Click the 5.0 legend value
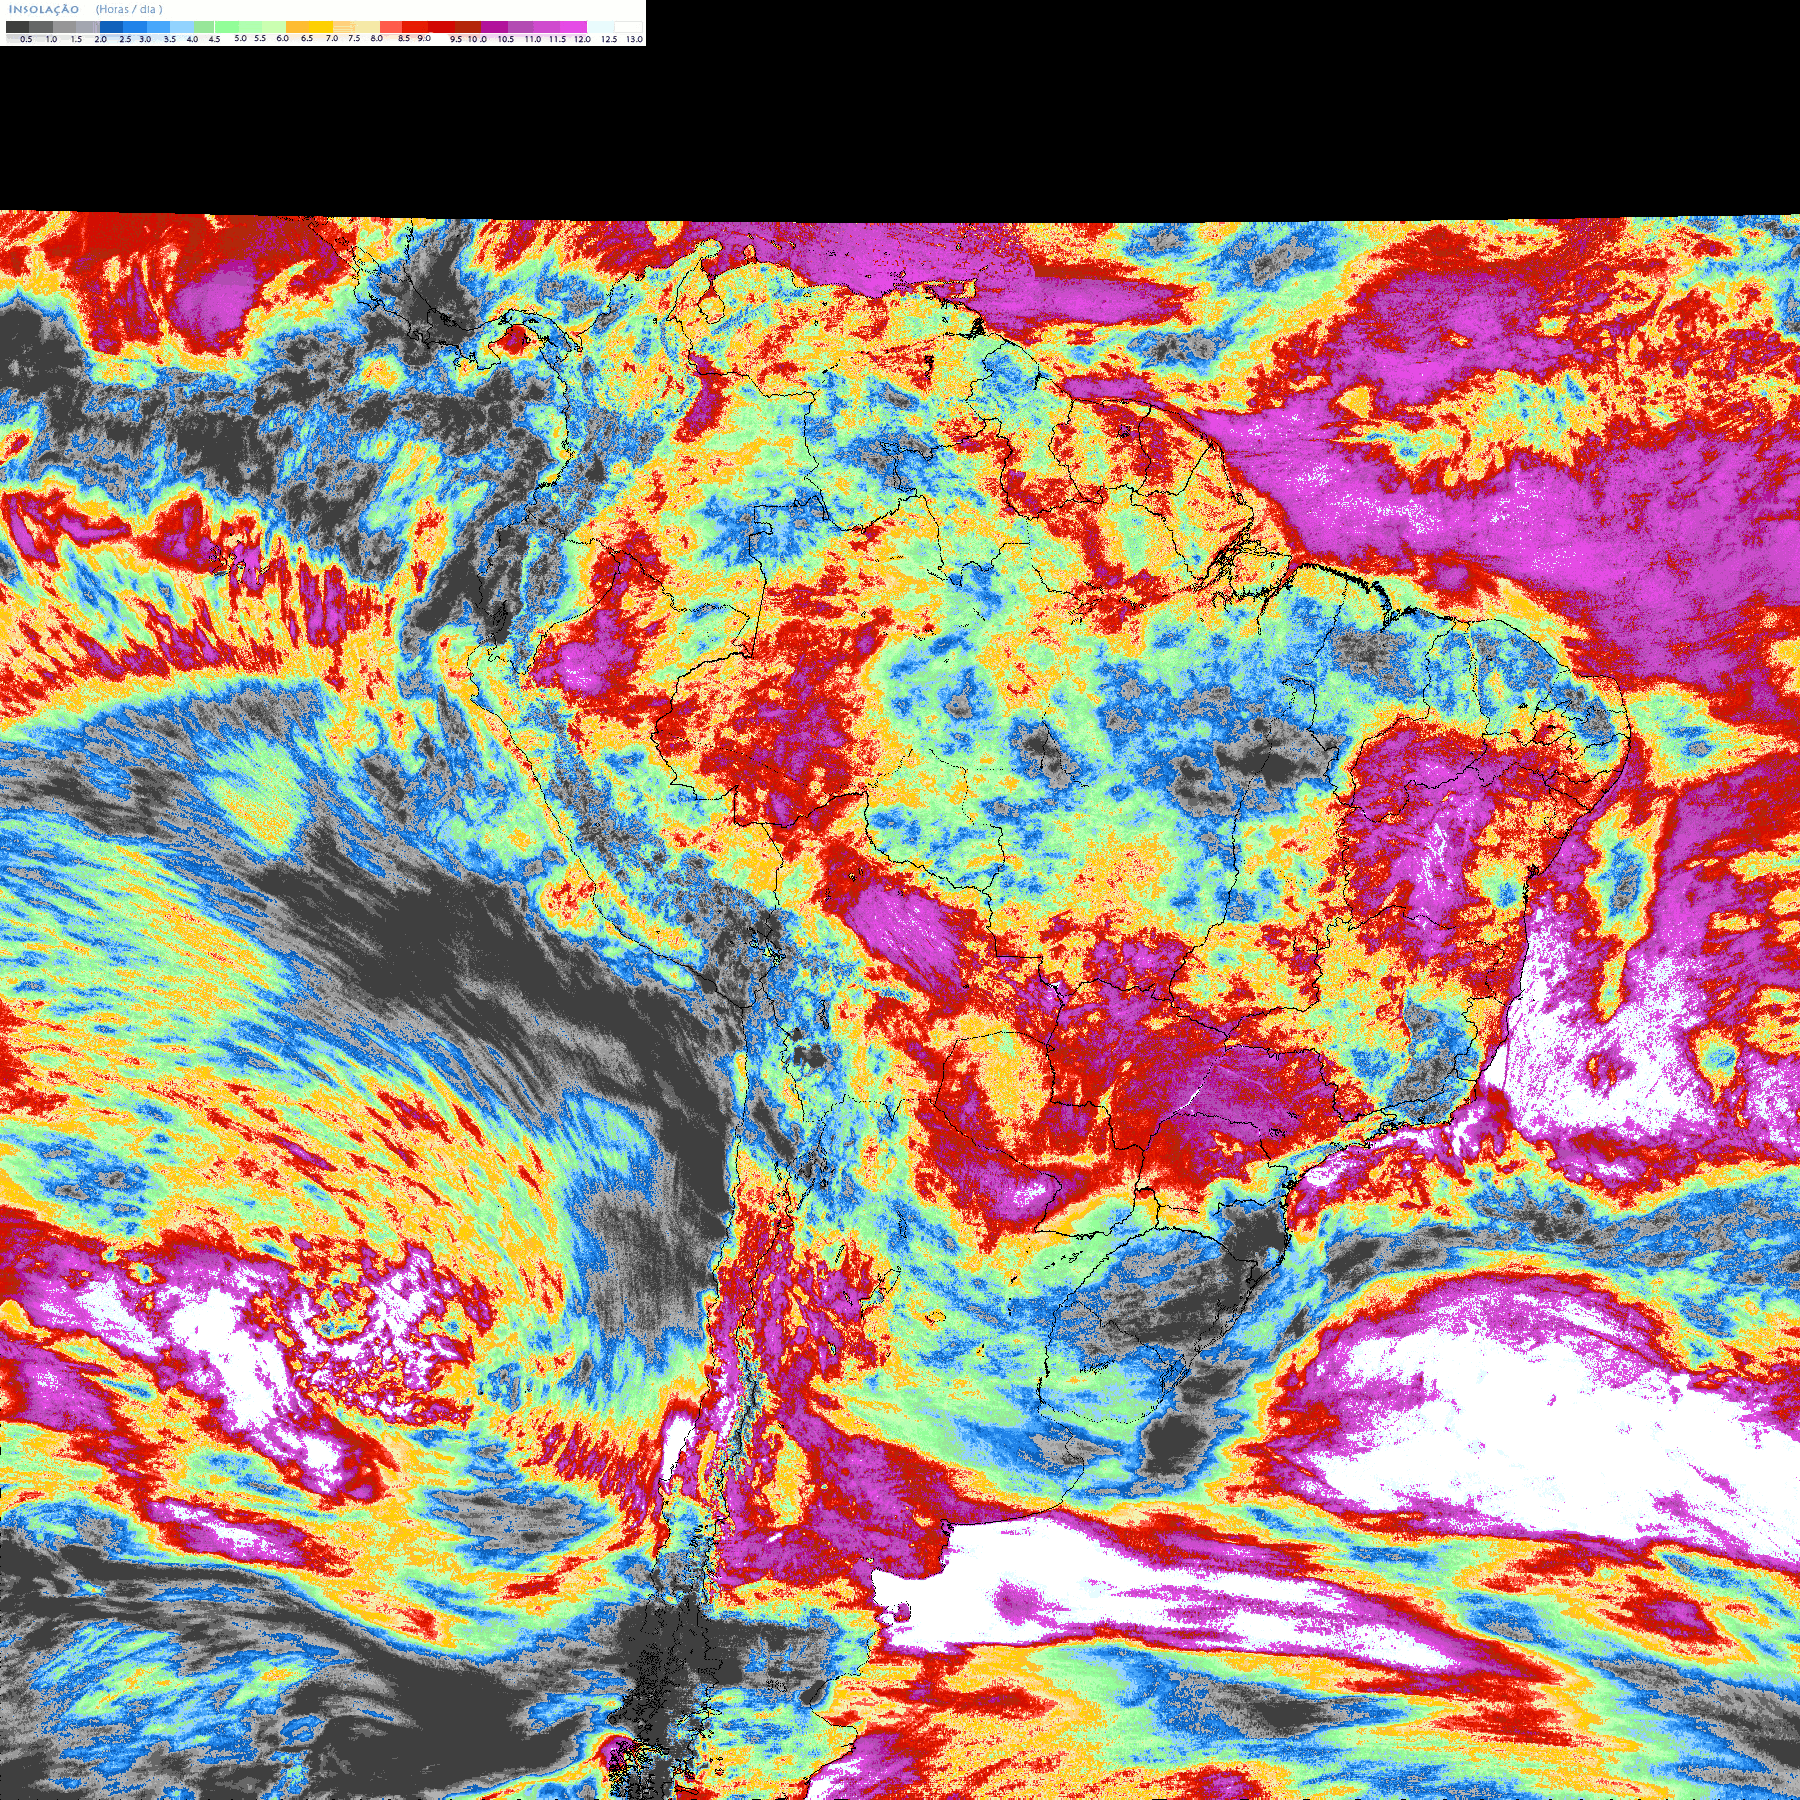The width and height of the screenshot is (1800, 1800). coord(240,38)
